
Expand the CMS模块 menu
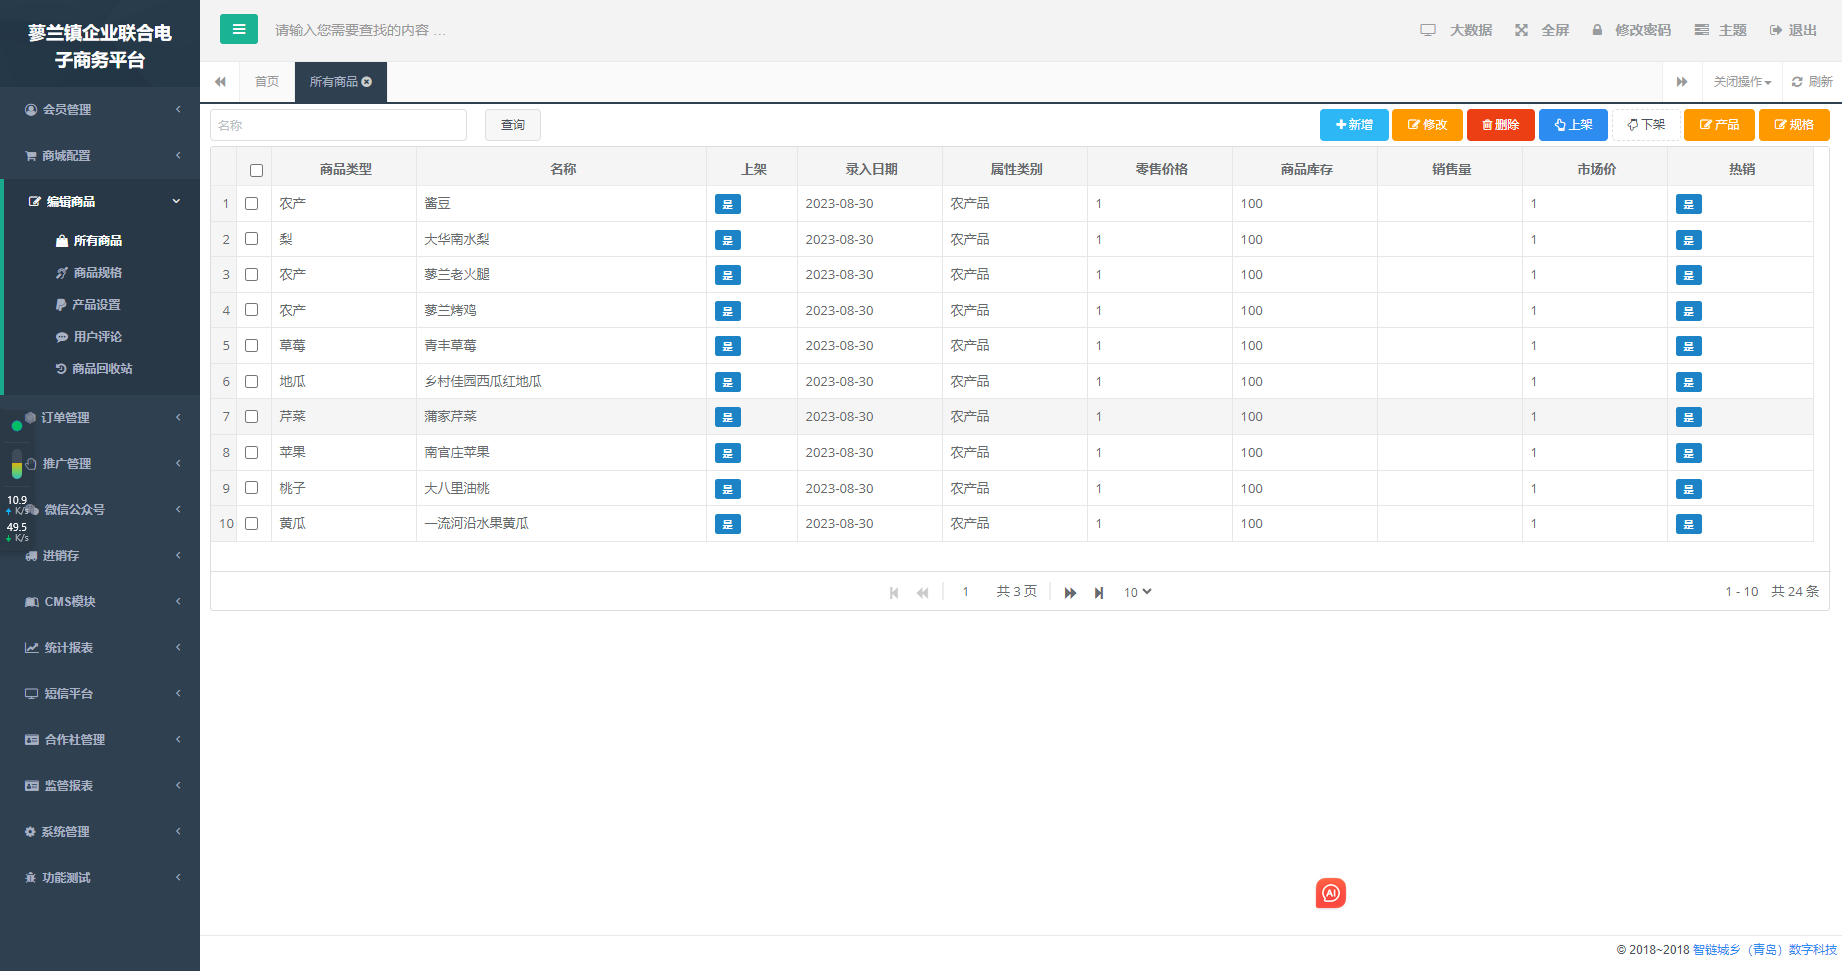click(x=100, y=601)
